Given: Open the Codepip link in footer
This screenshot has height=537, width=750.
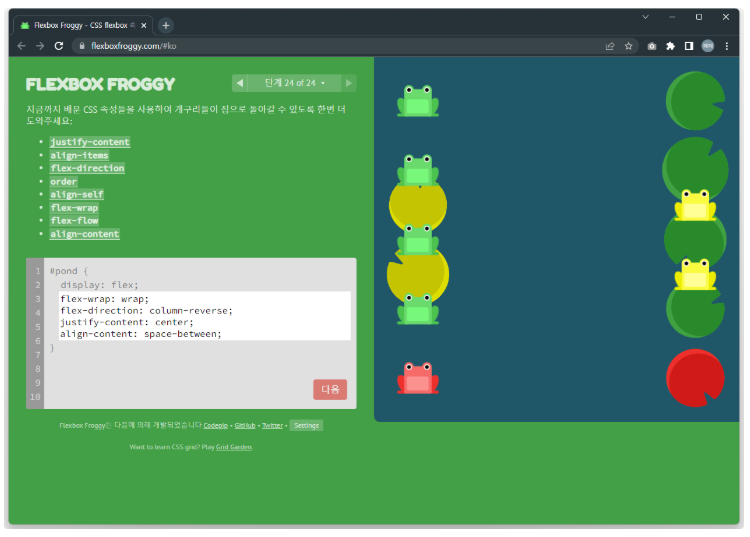Looking at the screenshot, I should coord(216,426).
